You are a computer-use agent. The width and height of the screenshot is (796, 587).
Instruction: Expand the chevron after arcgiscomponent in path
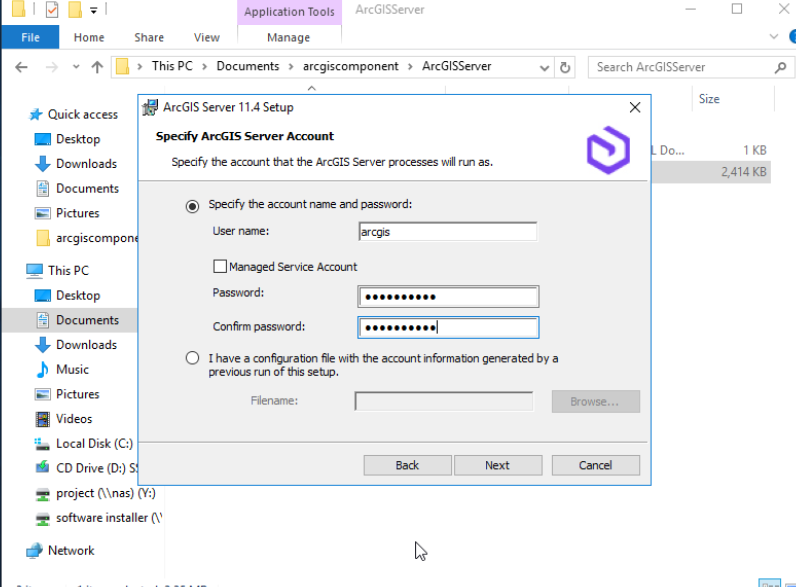(410, 67)
